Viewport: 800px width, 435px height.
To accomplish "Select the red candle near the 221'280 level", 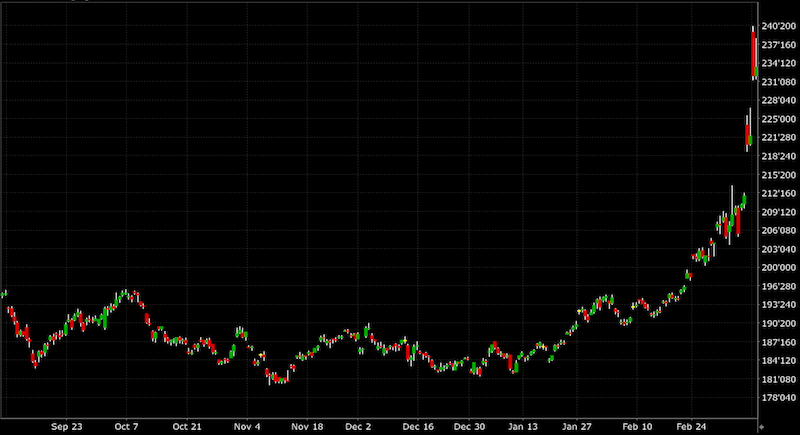I will coord(747,135).
